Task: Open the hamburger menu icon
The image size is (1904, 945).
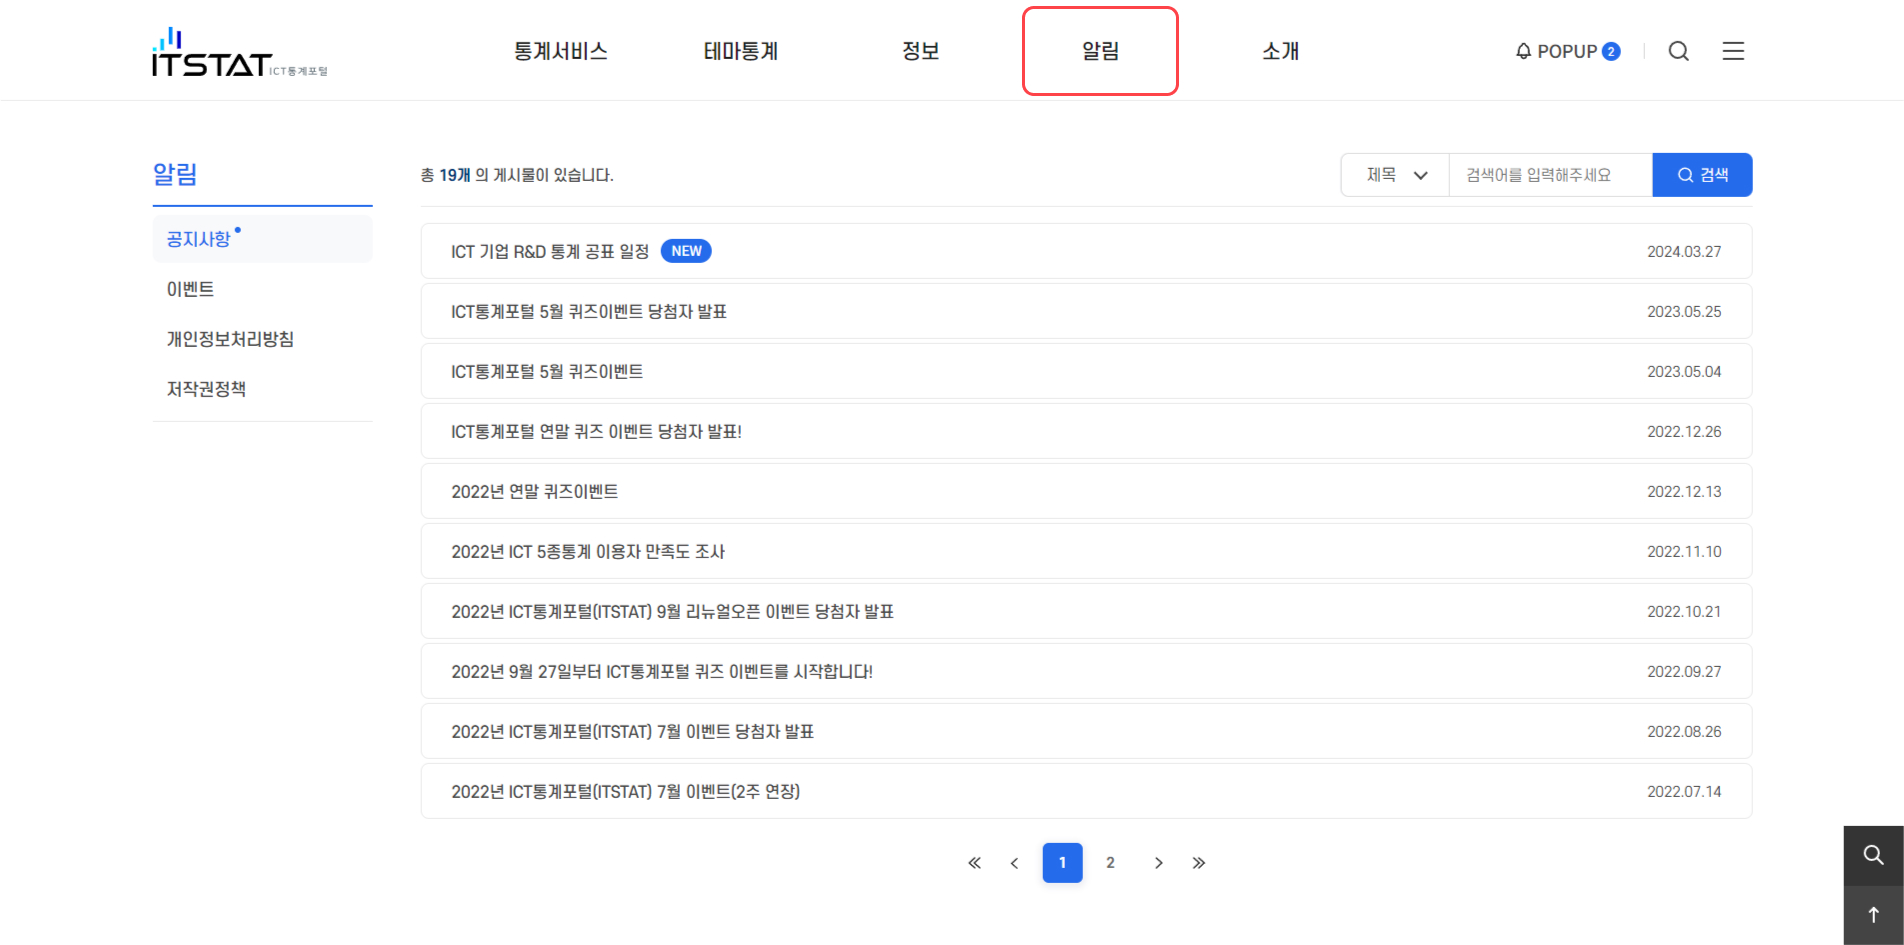Action: point(1733,51)
